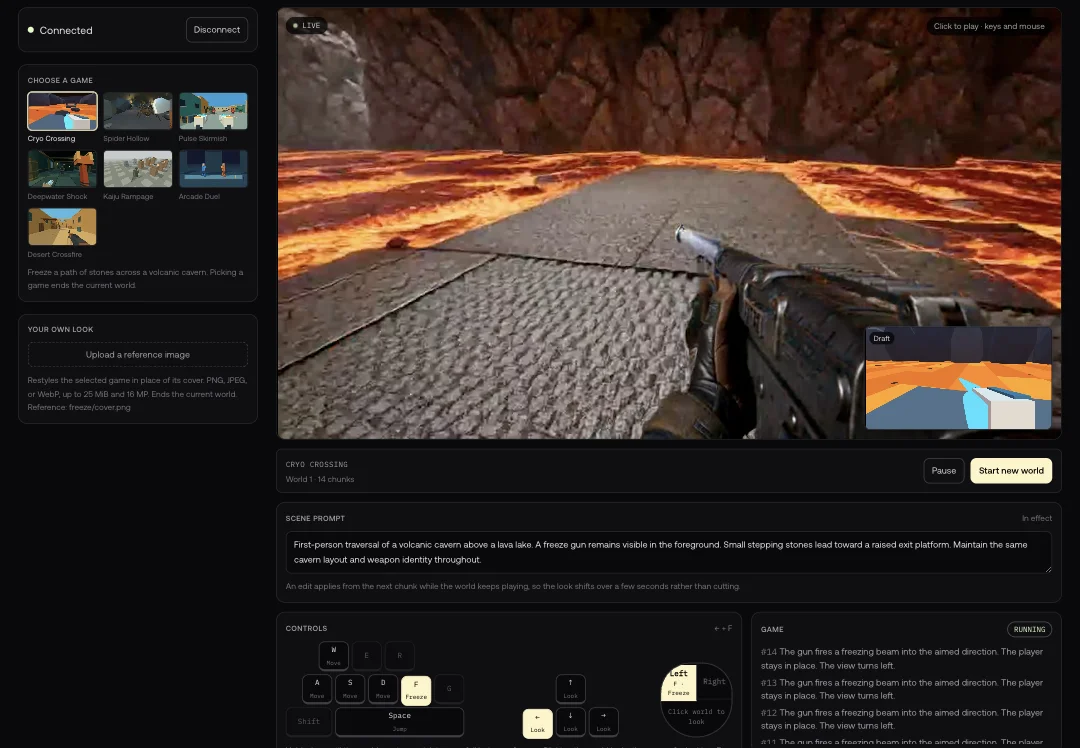Screen dimensions: 1080x748
Task: Load the Desert Crossfire game thumbnail
Action: point(62,227)
